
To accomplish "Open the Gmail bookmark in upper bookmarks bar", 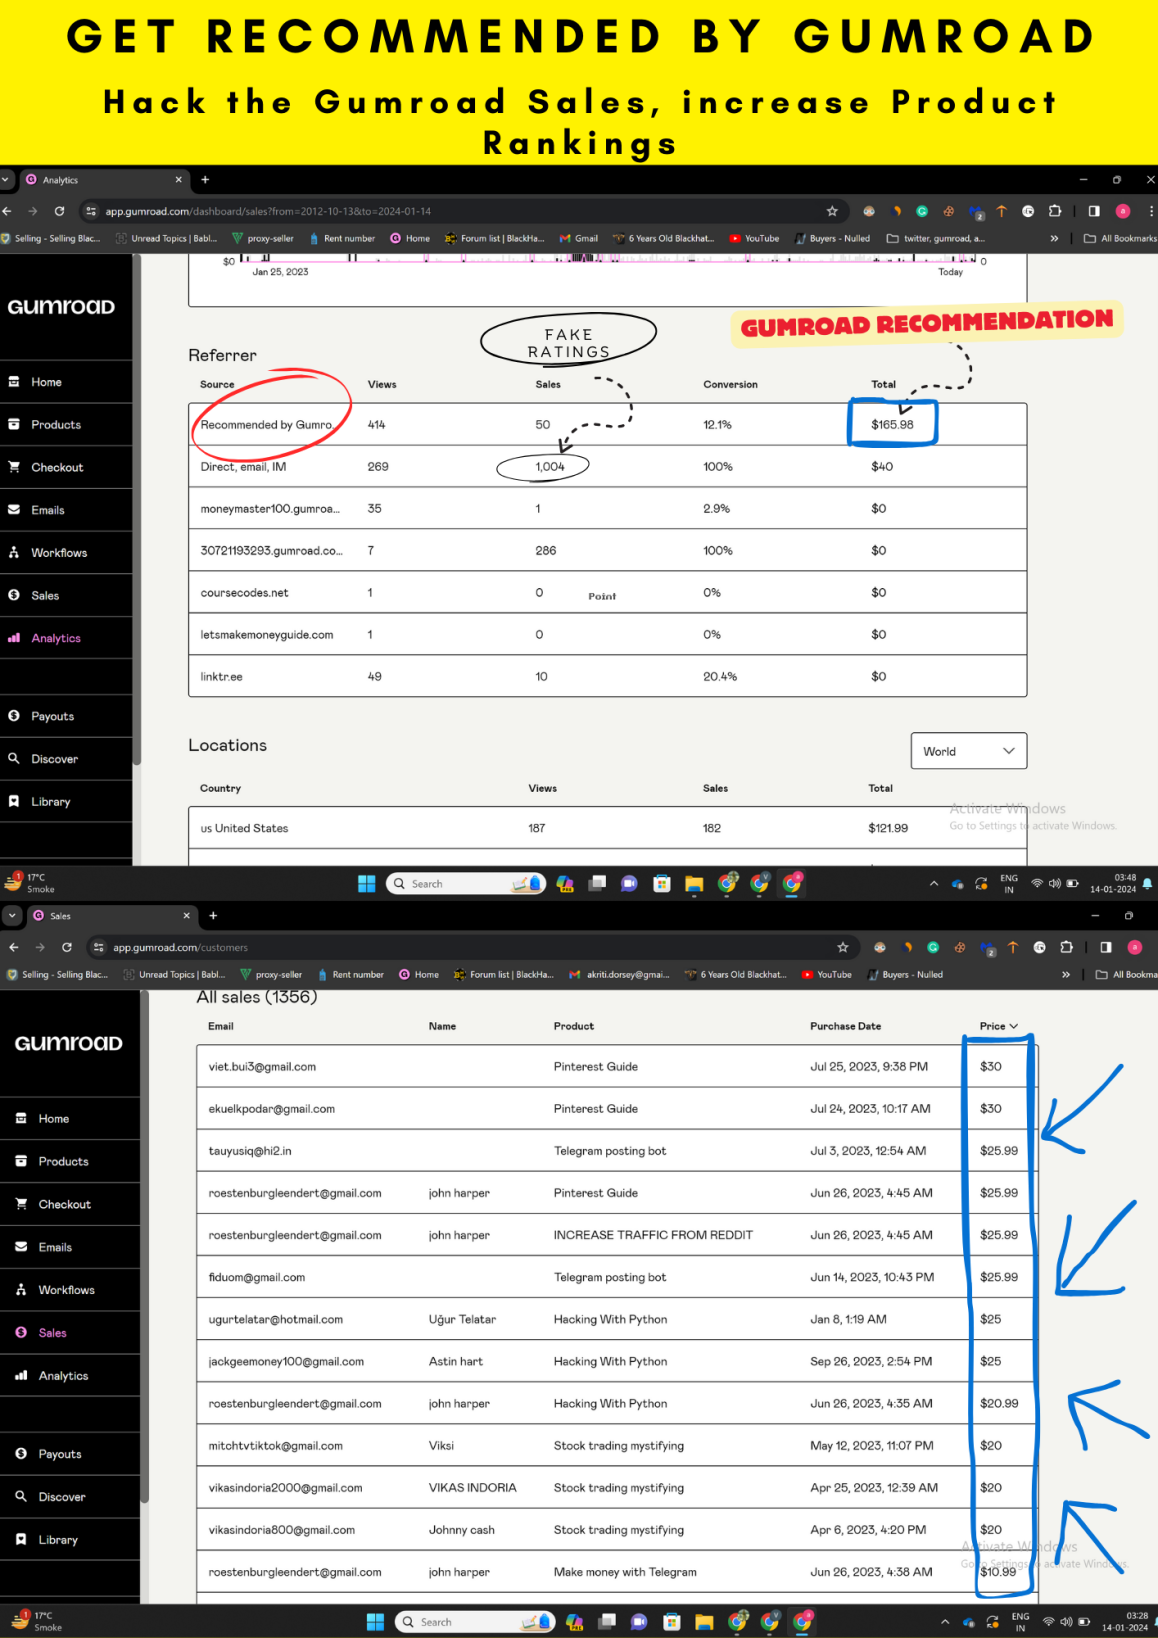I will click(579, 239).
